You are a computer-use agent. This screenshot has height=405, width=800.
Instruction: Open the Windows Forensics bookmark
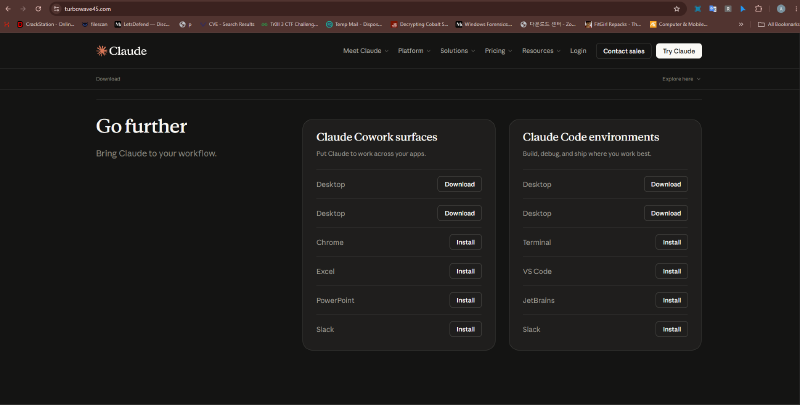tap(484, 24)
